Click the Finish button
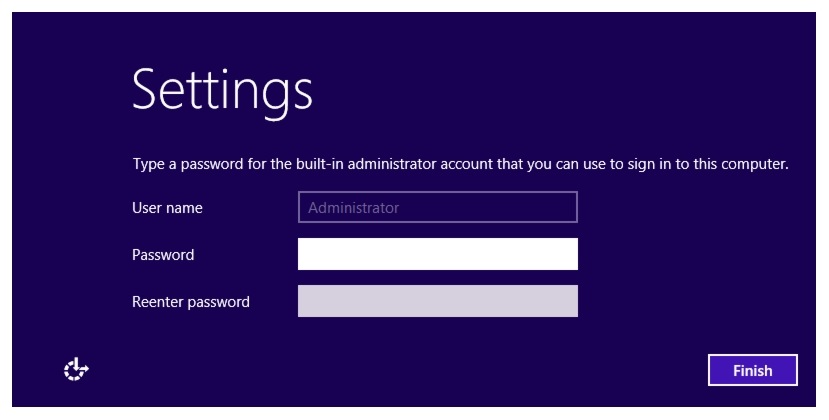Viewport: 829px width, 420px height. (752, 370)
